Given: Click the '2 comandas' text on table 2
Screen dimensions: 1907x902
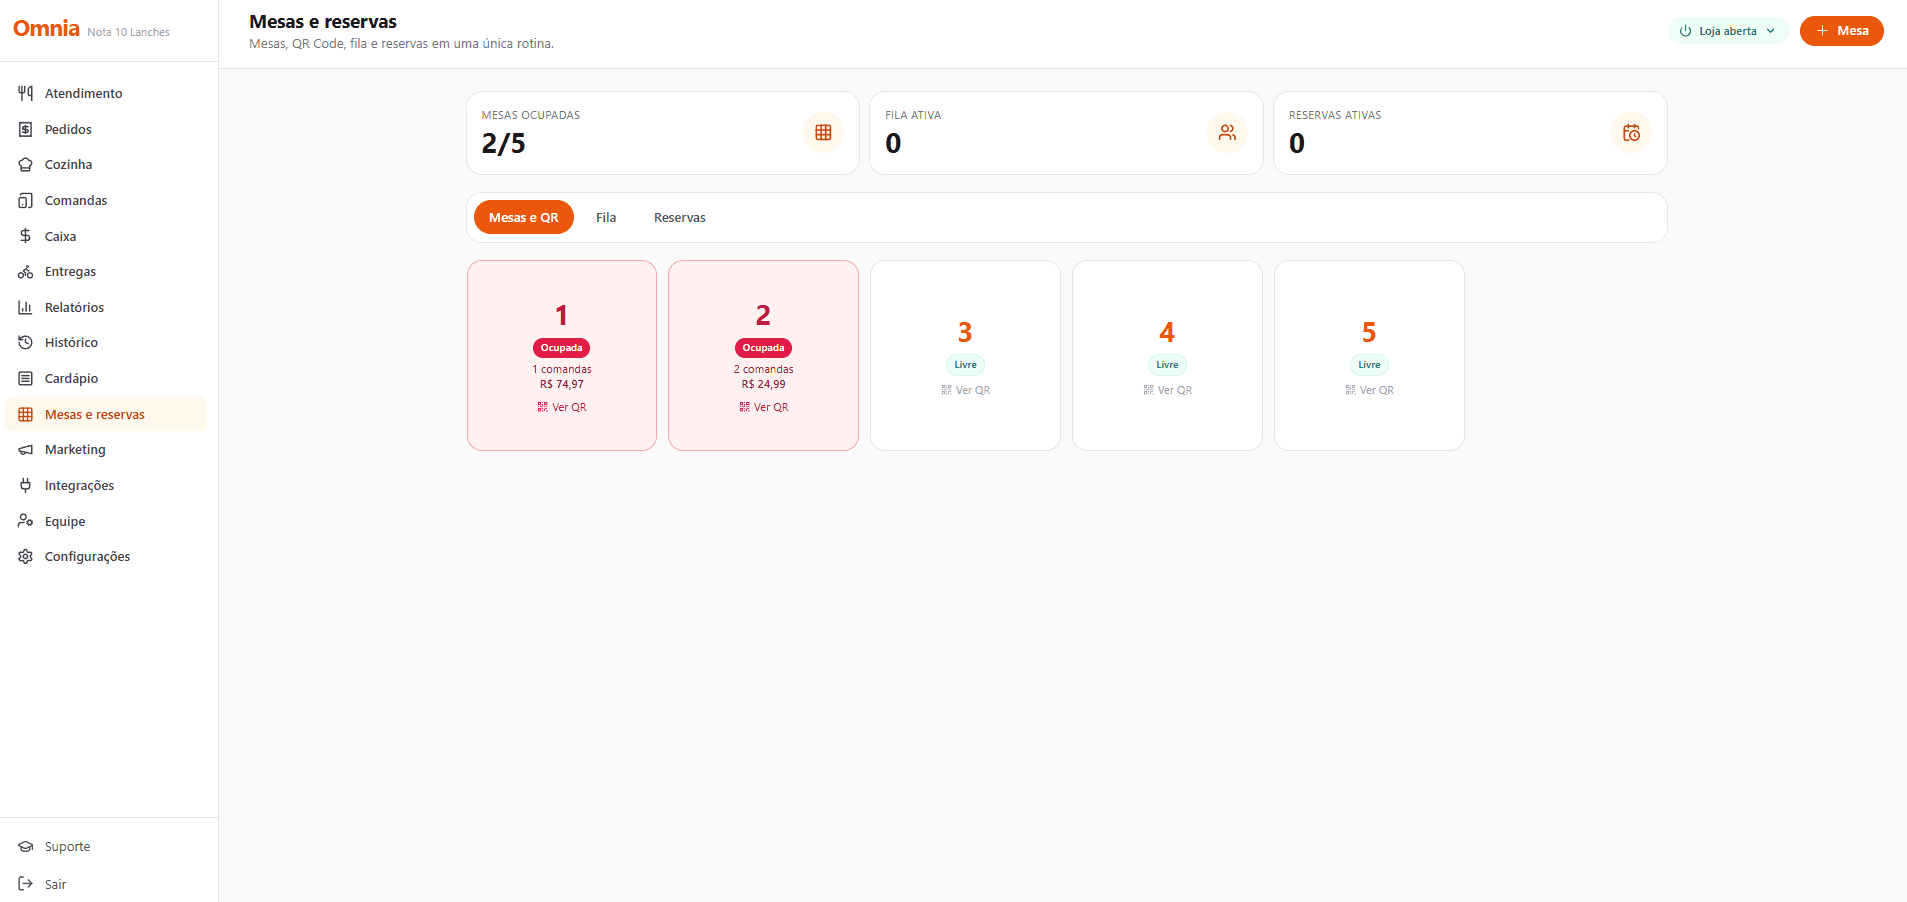Looking at the screenshot, I should [764, 370].
